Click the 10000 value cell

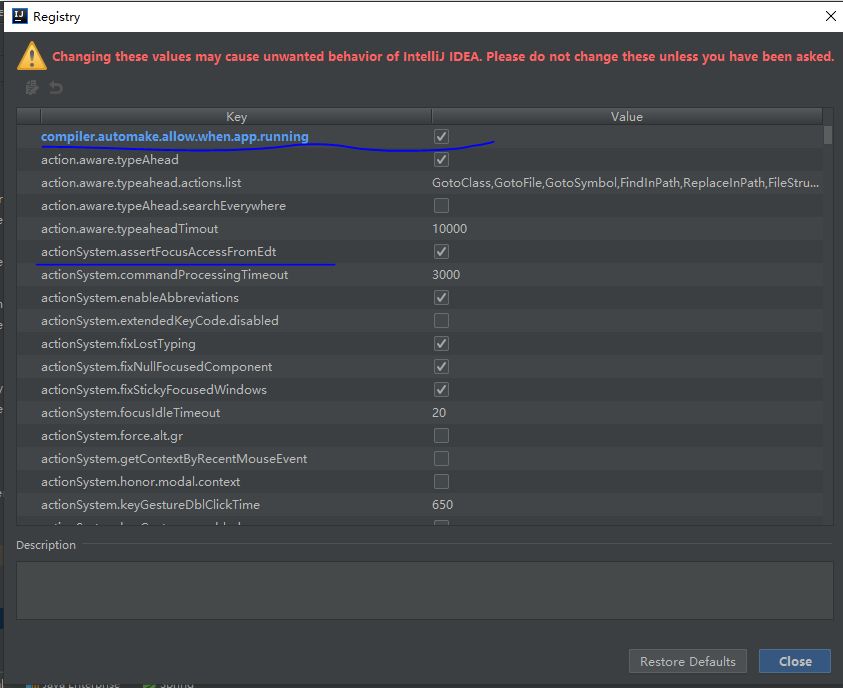[x=449, y=229]
